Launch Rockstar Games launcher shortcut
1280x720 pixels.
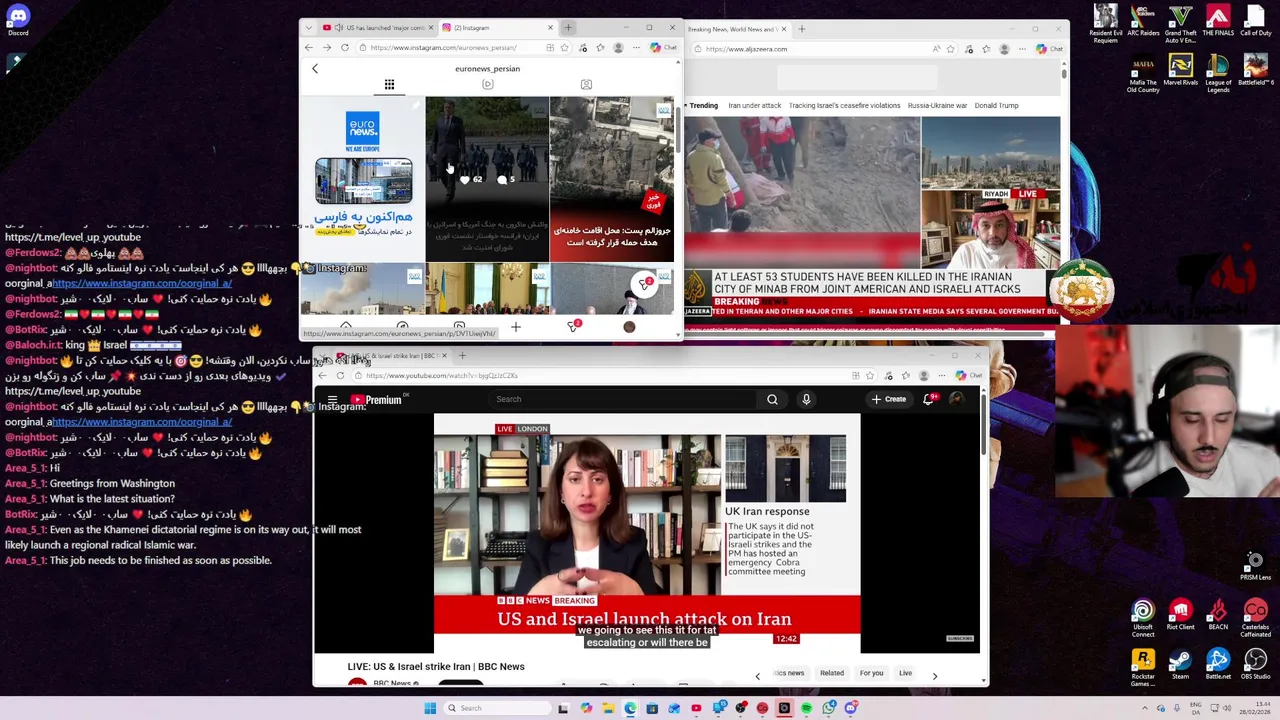coord(1143,668)
